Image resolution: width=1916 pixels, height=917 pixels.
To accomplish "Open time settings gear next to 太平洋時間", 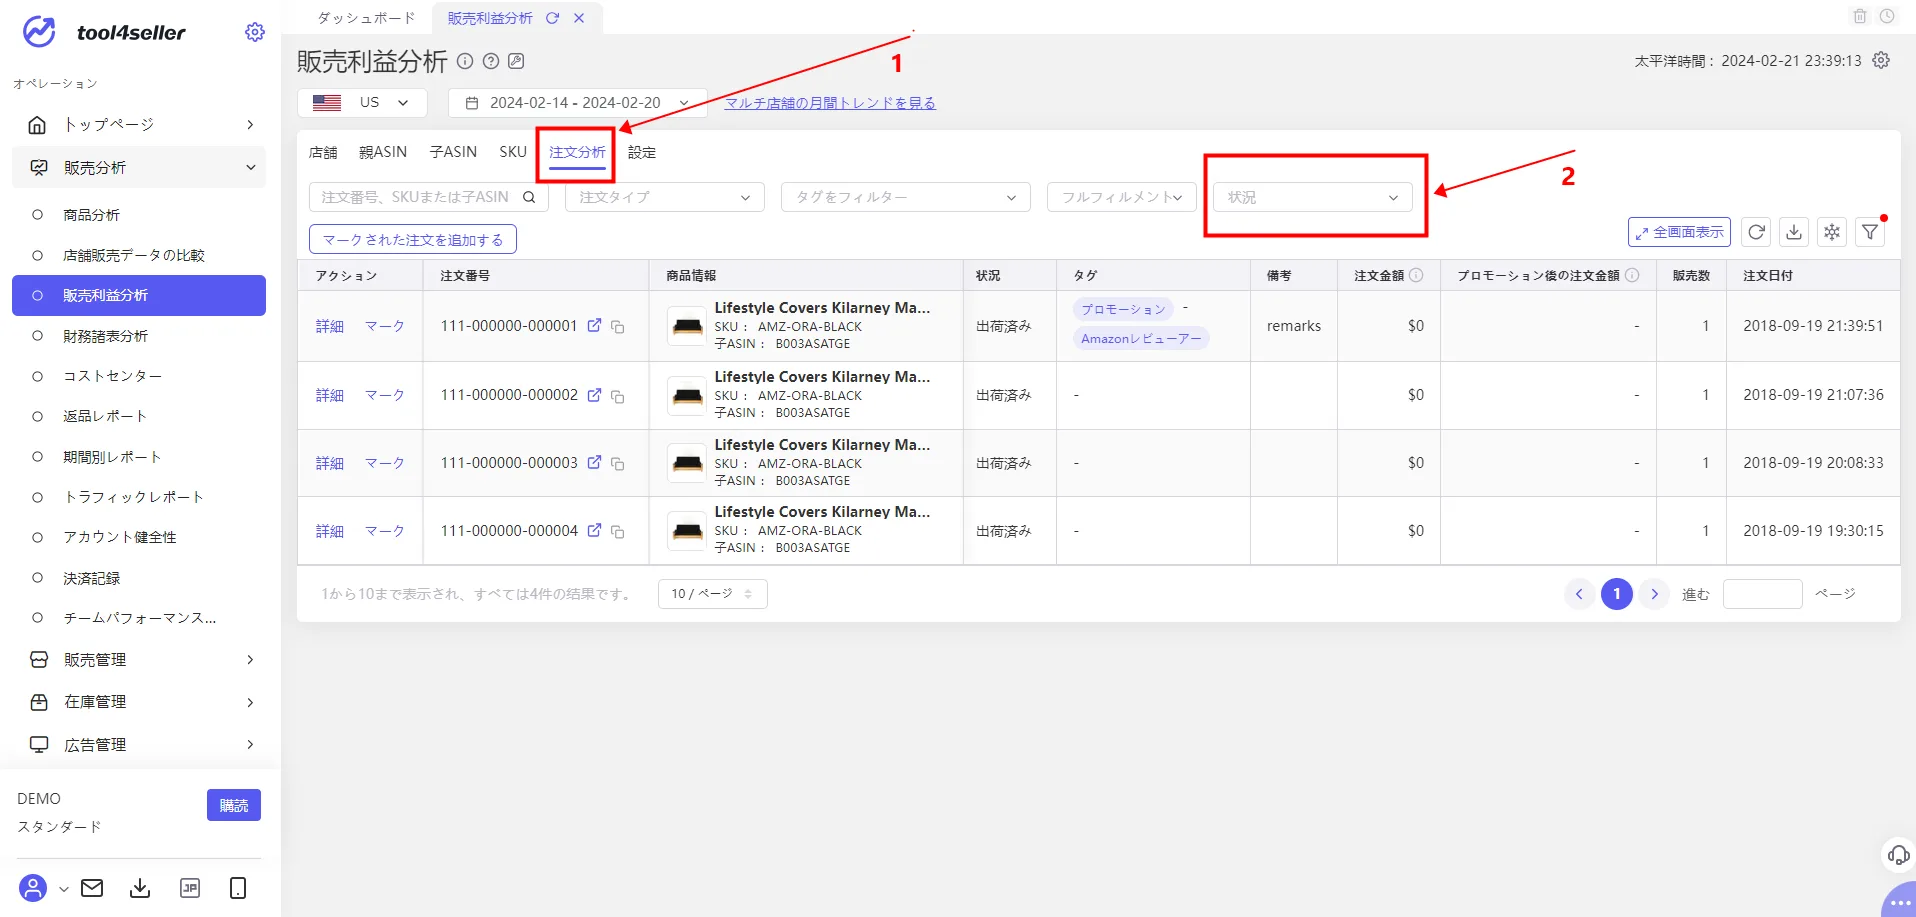I will tap(1881, 60).
